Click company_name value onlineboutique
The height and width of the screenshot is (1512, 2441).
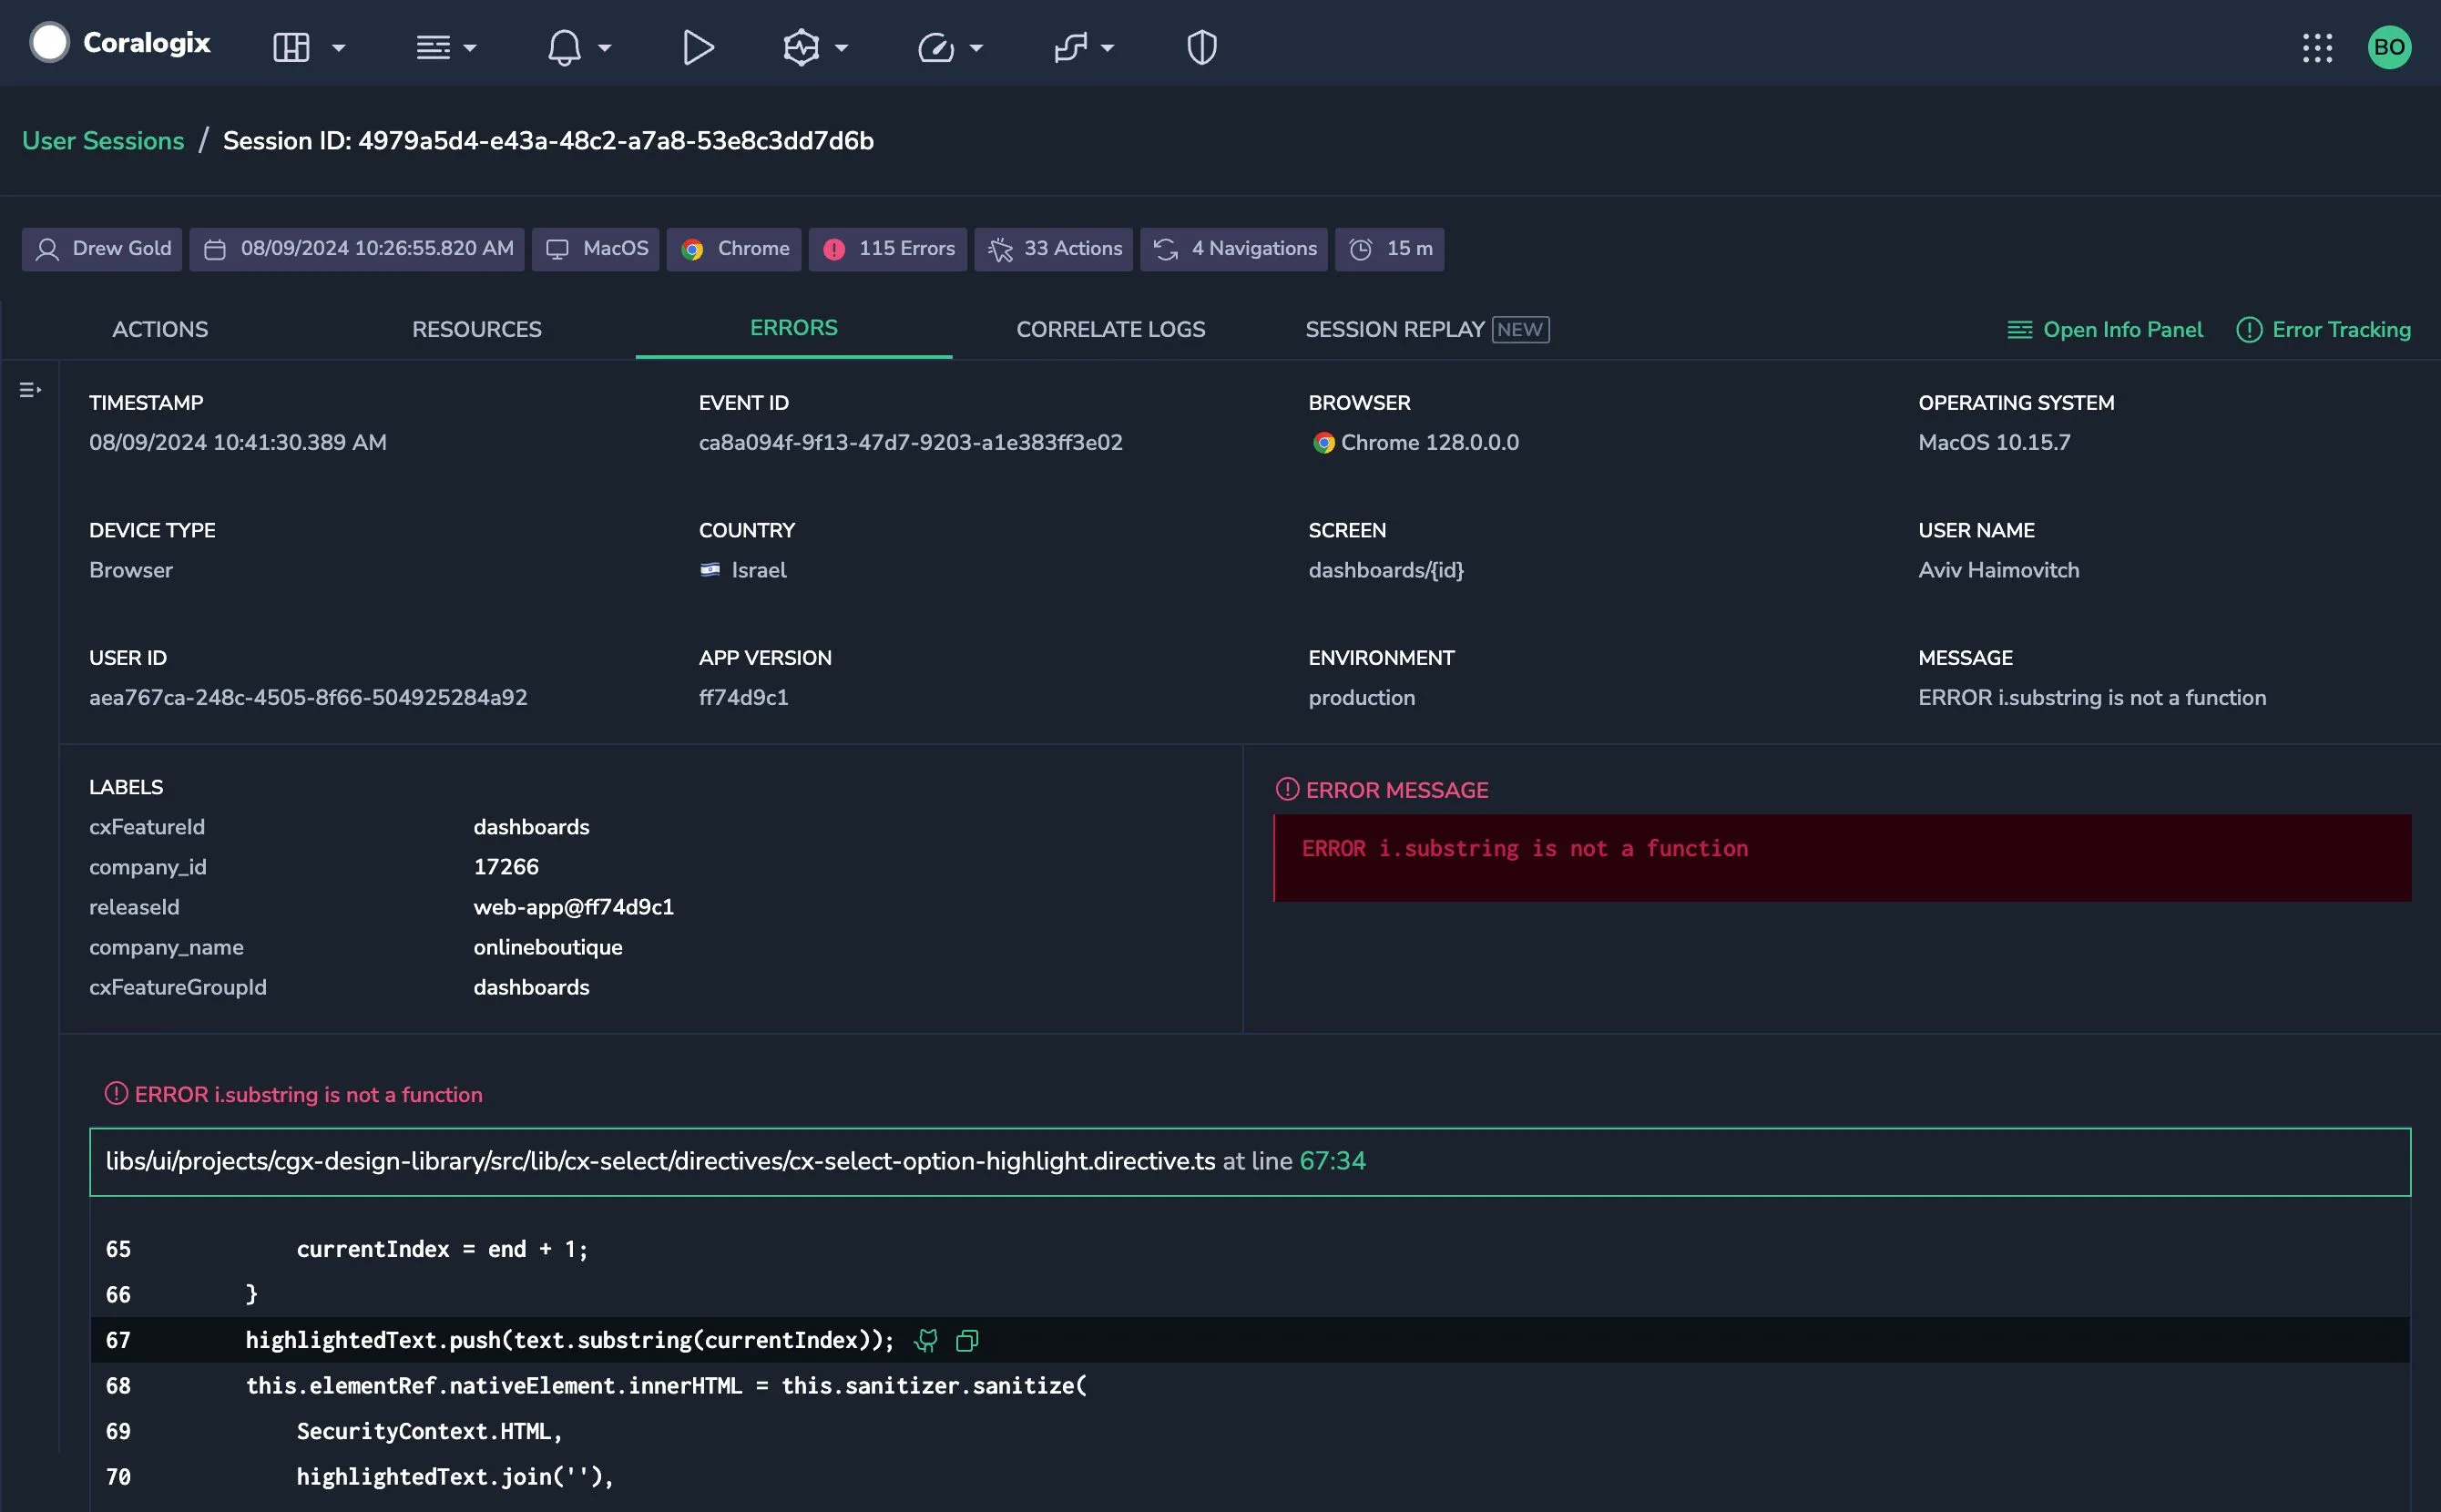548,947
